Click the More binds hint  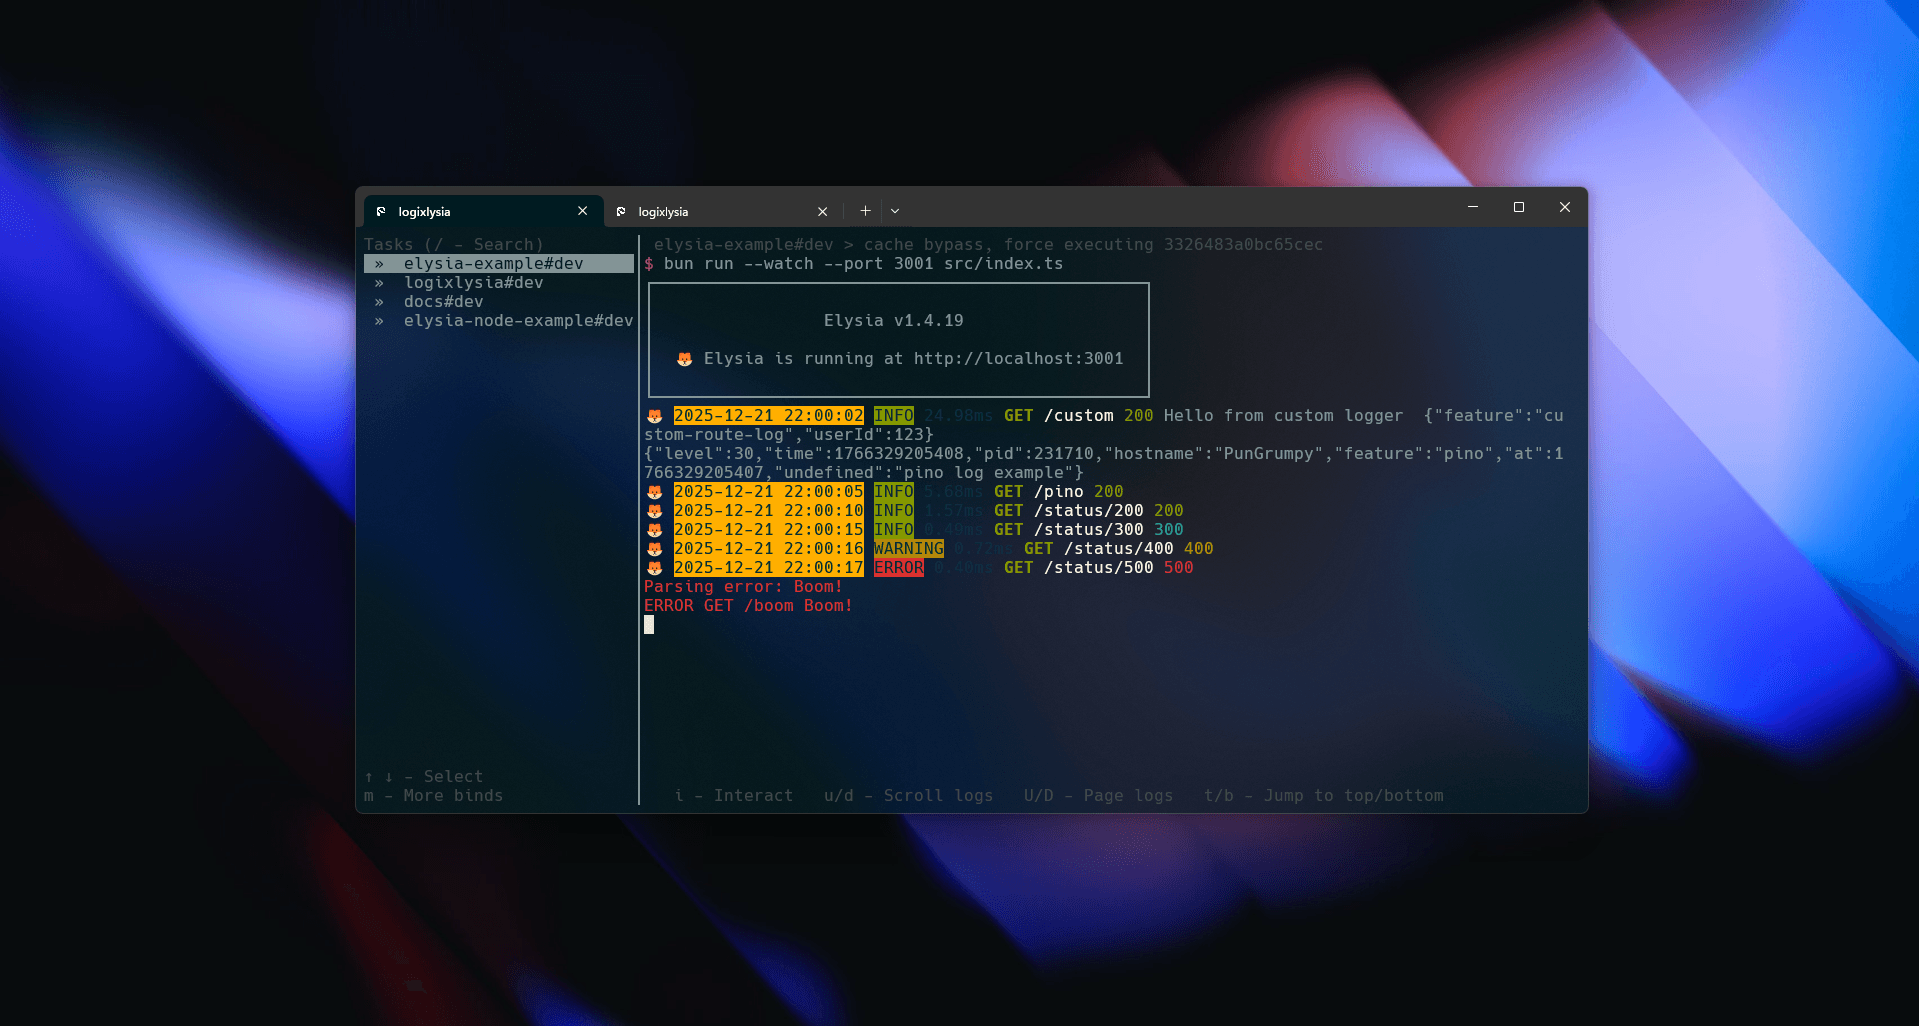tap(434, 796)
